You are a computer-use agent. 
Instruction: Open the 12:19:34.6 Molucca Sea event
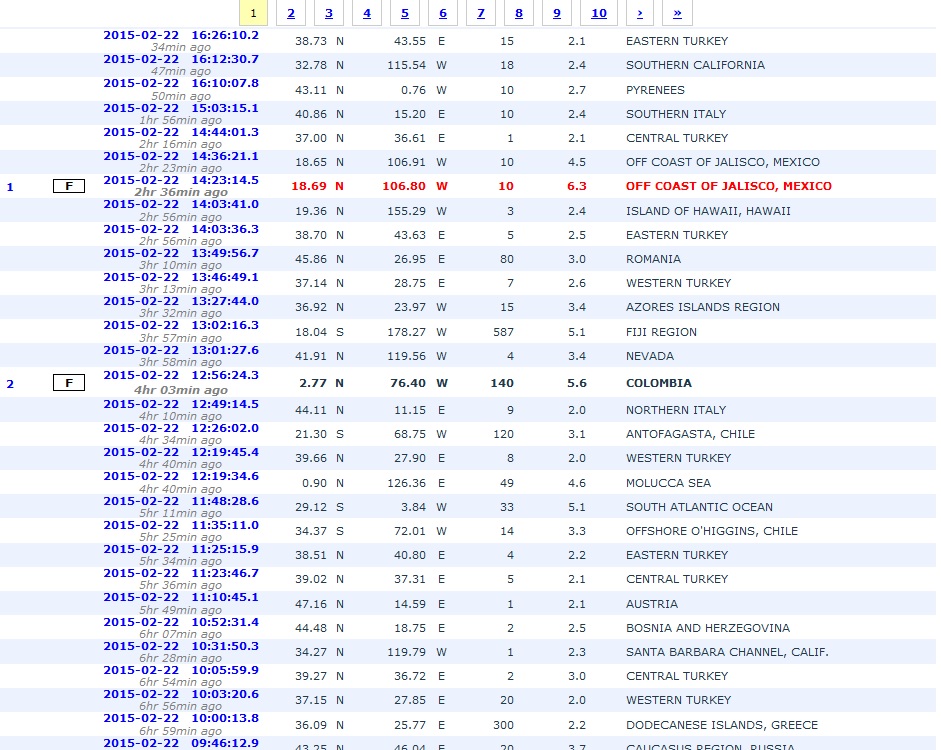181,476
